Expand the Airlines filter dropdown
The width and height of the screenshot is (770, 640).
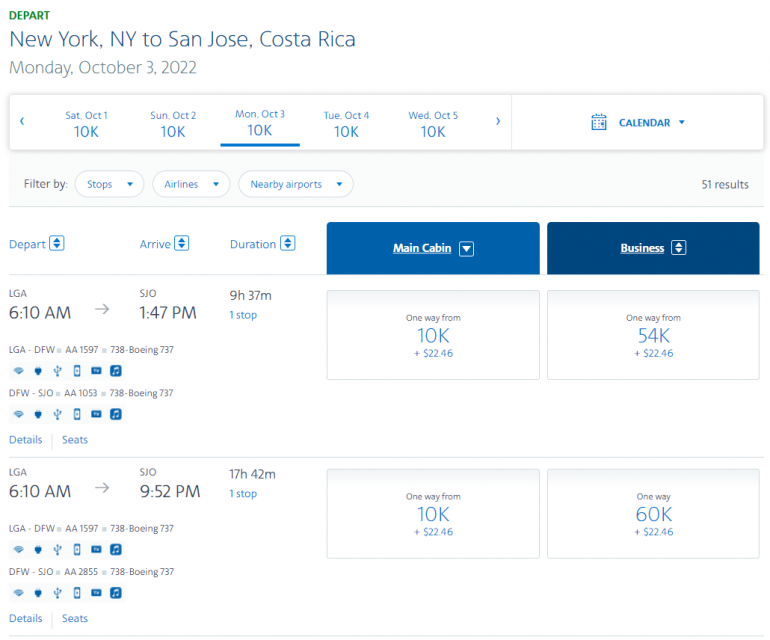click(191, 184)
